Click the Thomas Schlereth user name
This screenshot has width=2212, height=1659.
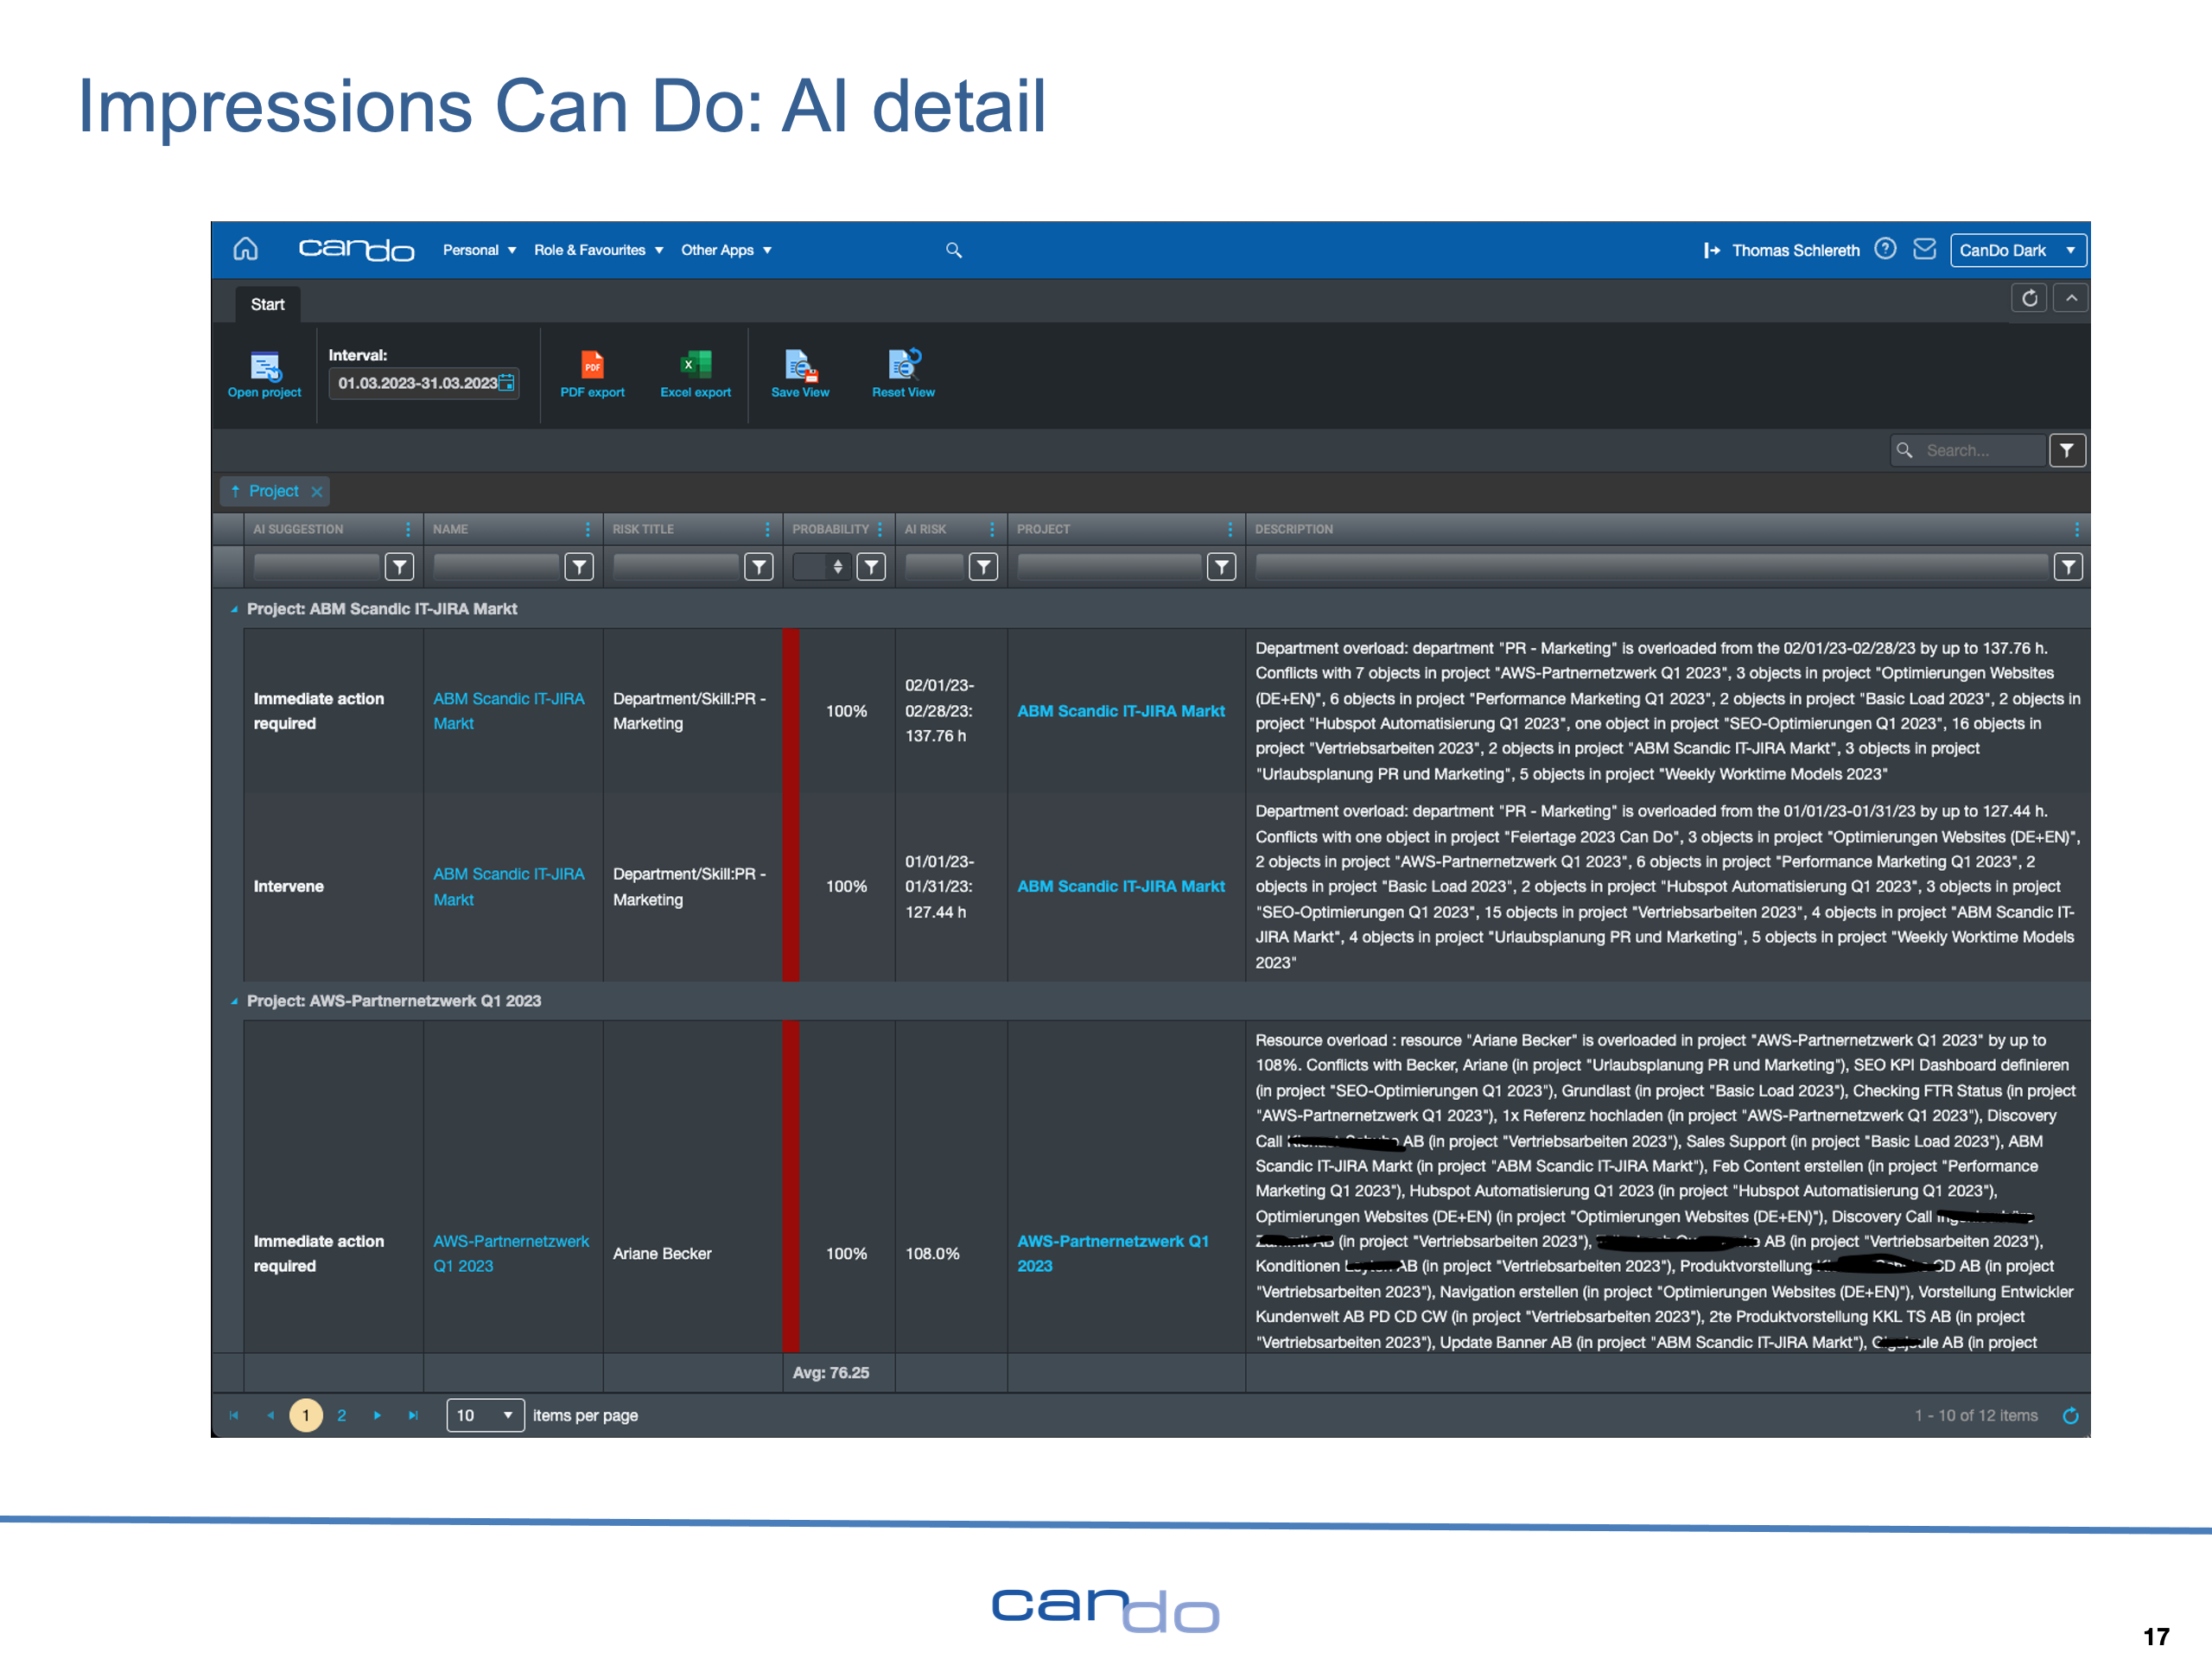click(x=1796, y=251)
